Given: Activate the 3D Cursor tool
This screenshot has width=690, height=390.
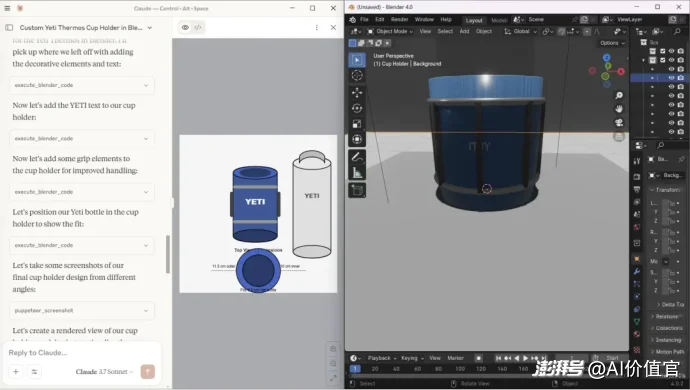Looking at the screenshot, I should pos(357,75).
